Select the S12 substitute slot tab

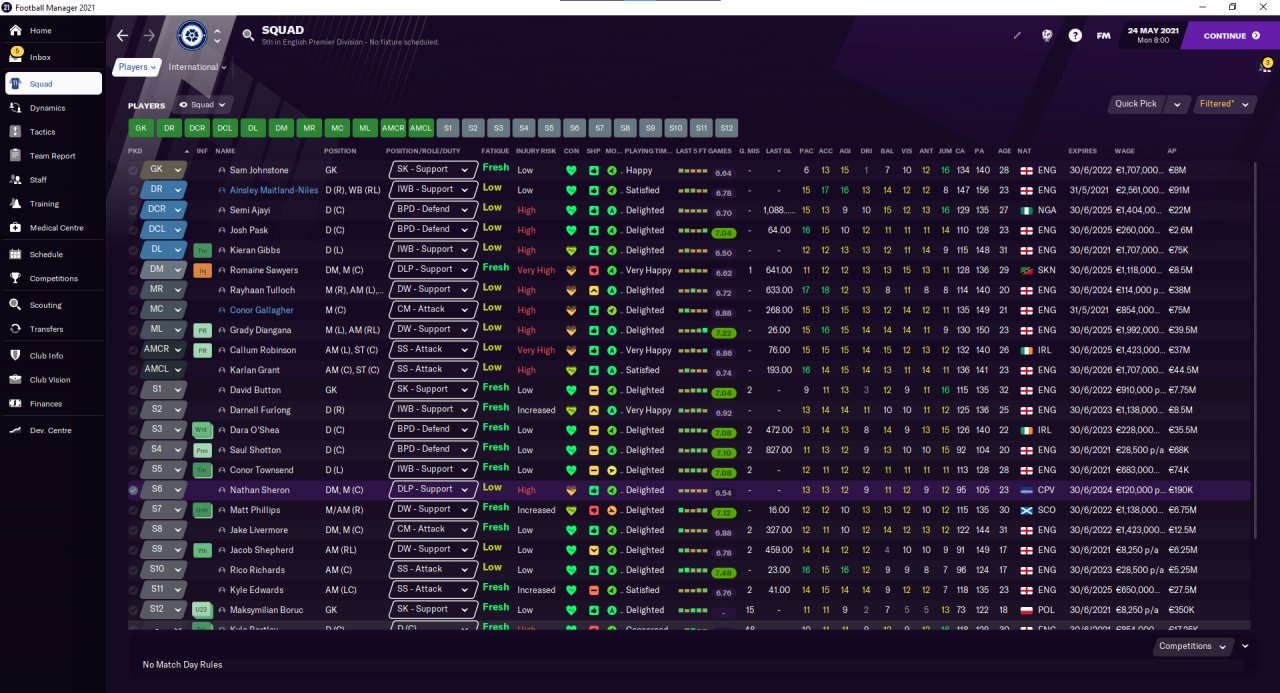[726, 128]
